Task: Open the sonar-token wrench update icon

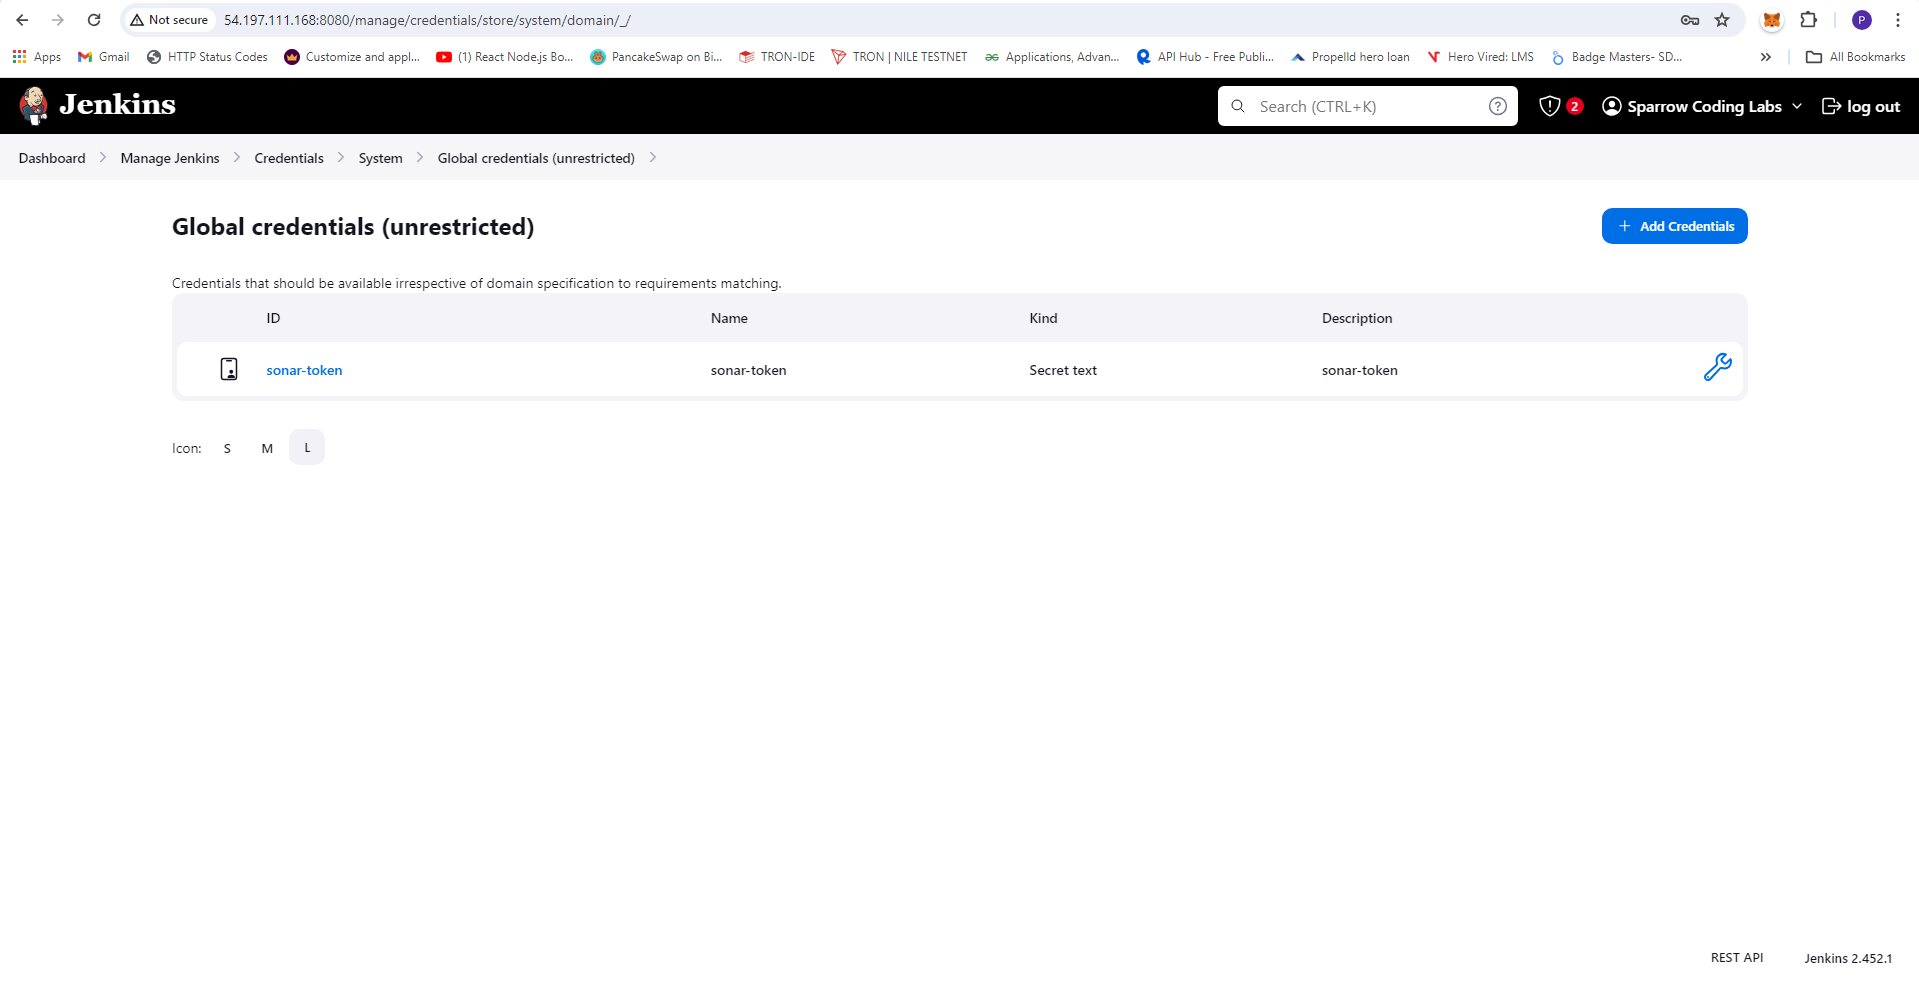Action: click(x=1717, y=368)
